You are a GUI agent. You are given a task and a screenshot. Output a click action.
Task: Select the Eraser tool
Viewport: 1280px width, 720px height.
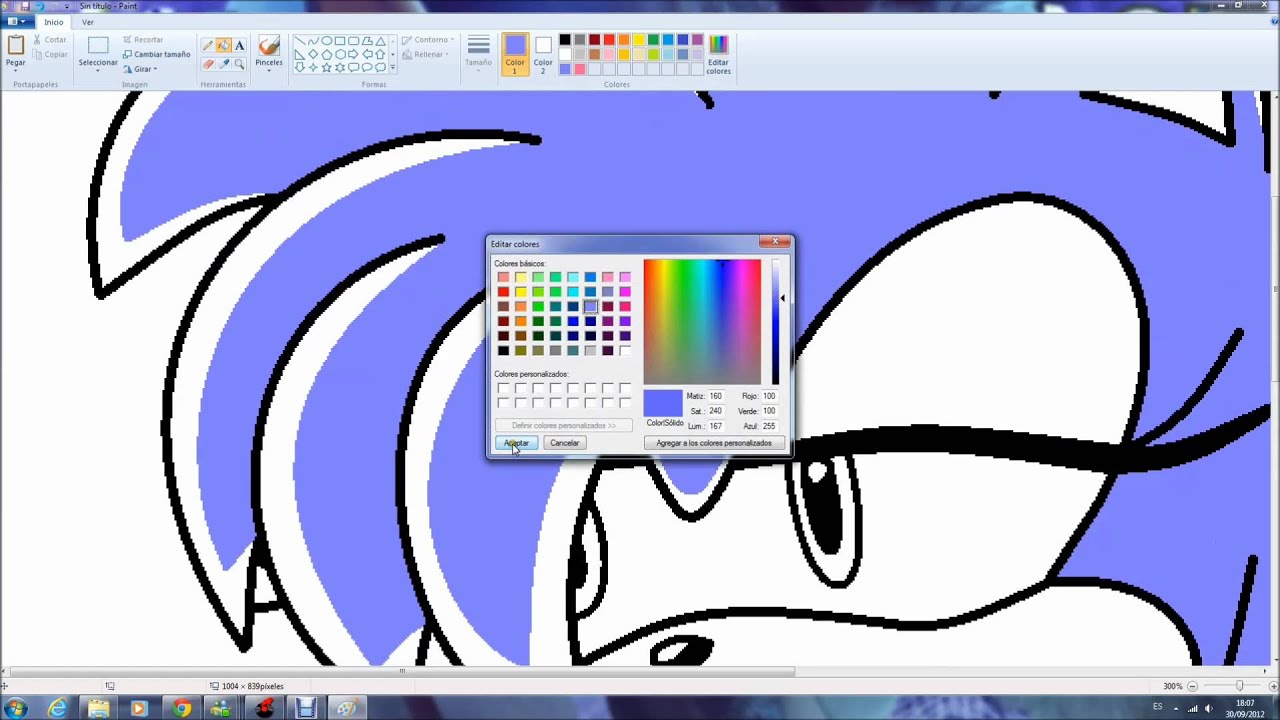tap(207, 64)
